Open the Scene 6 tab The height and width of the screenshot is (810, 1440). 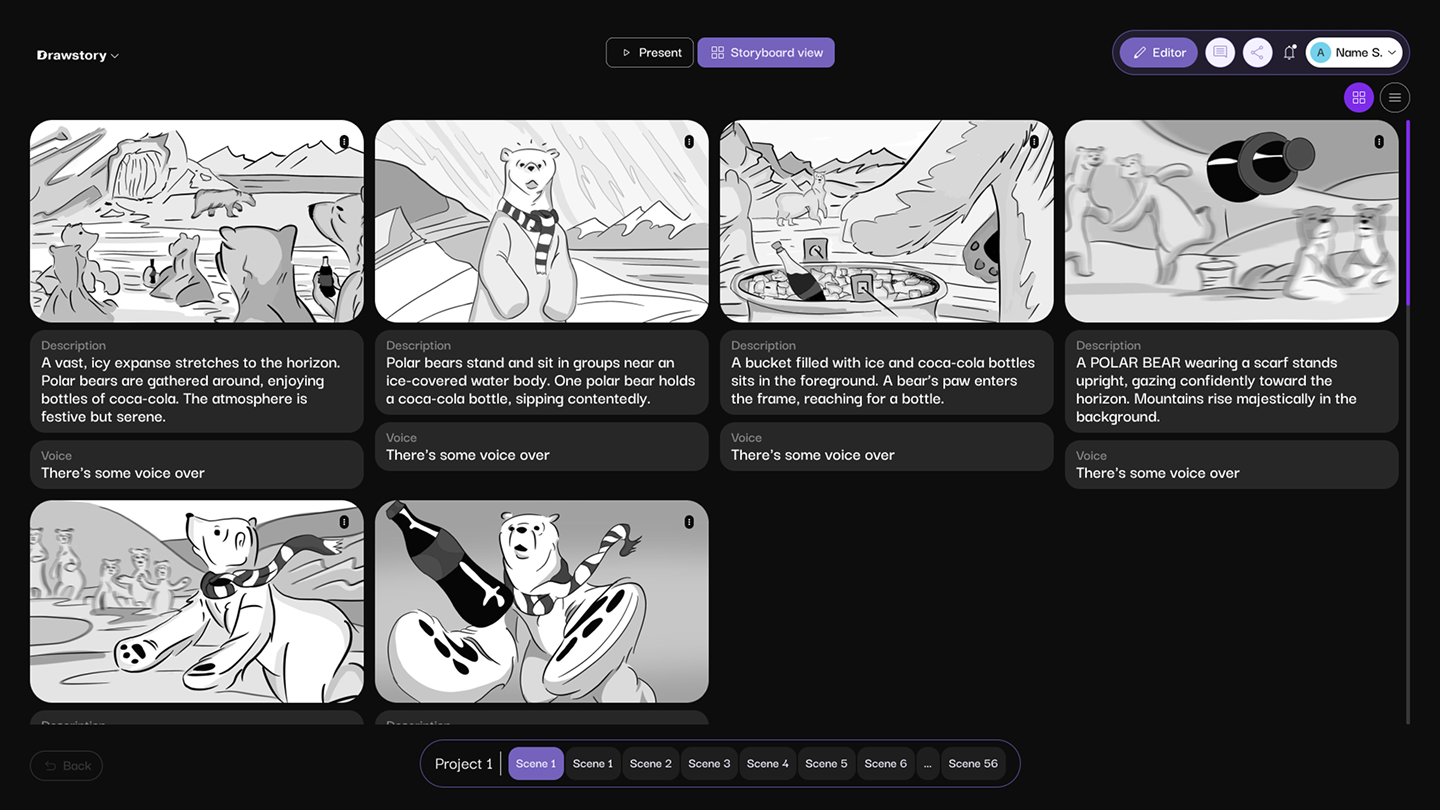coord(886,764)
